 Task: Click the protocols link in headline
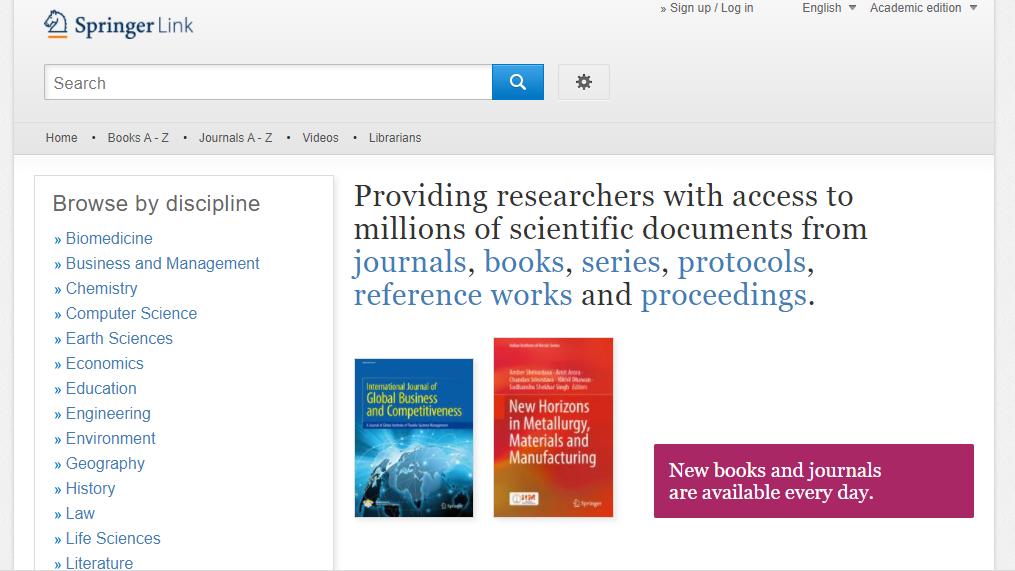coord(741,262)
